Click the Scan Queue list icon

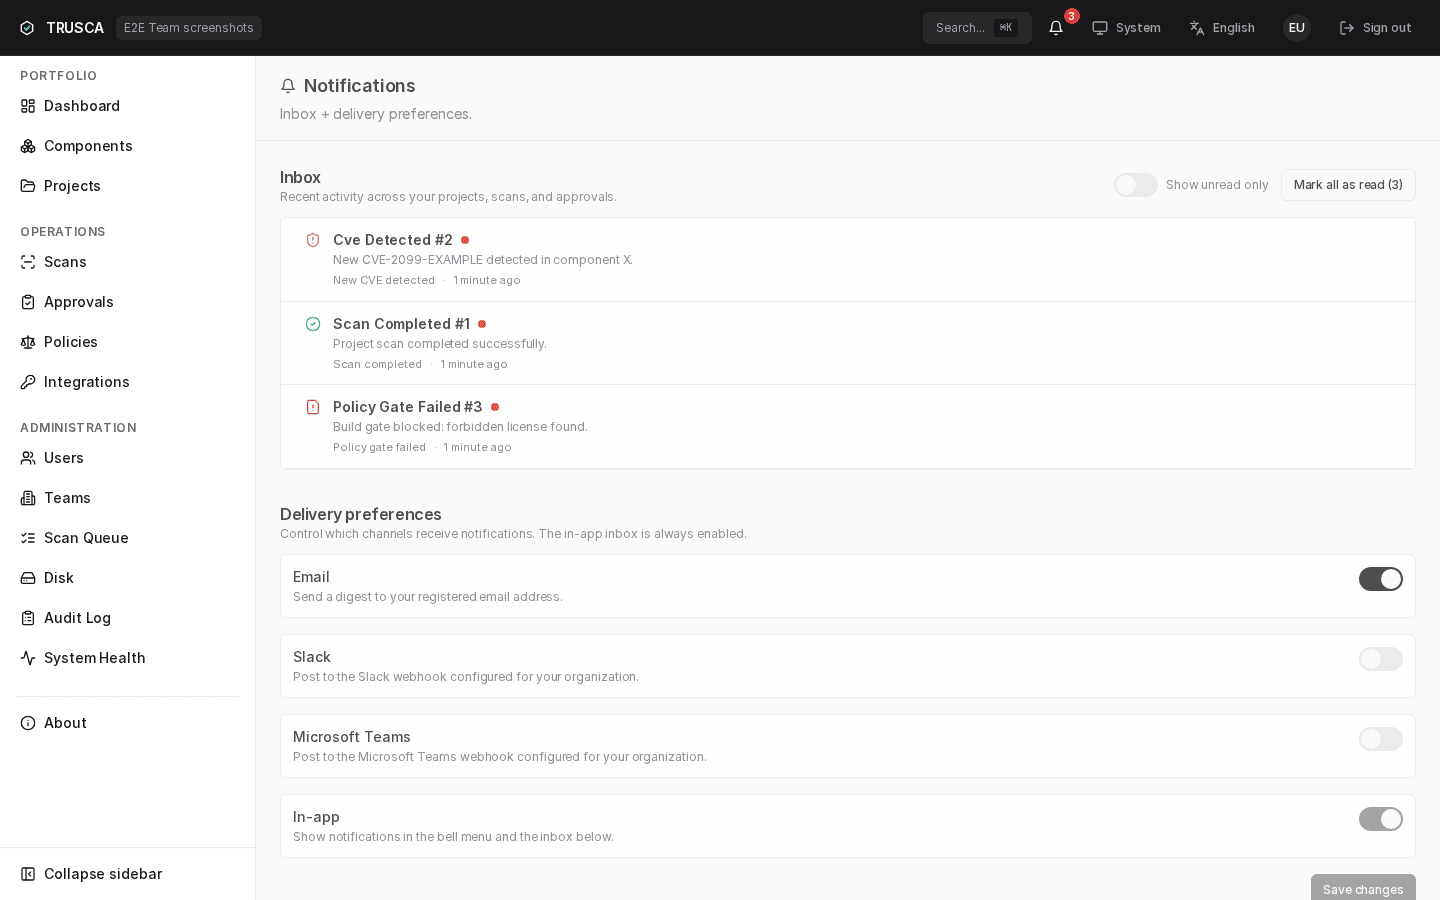coord(28,538)
